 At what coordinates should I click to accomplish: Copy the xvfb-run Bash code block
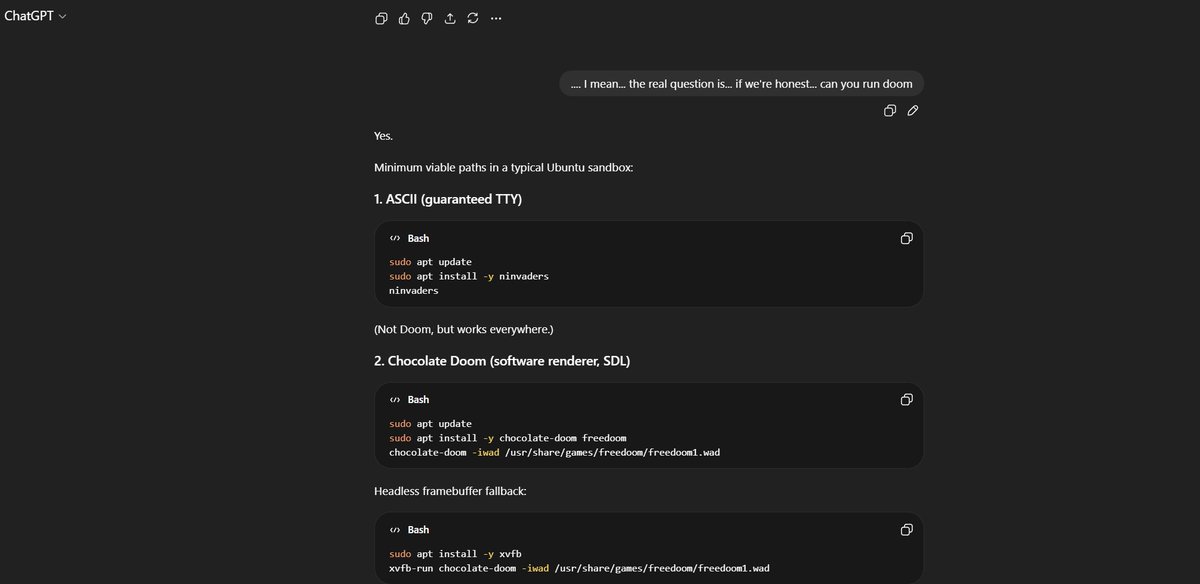click(x=906, y=530)
